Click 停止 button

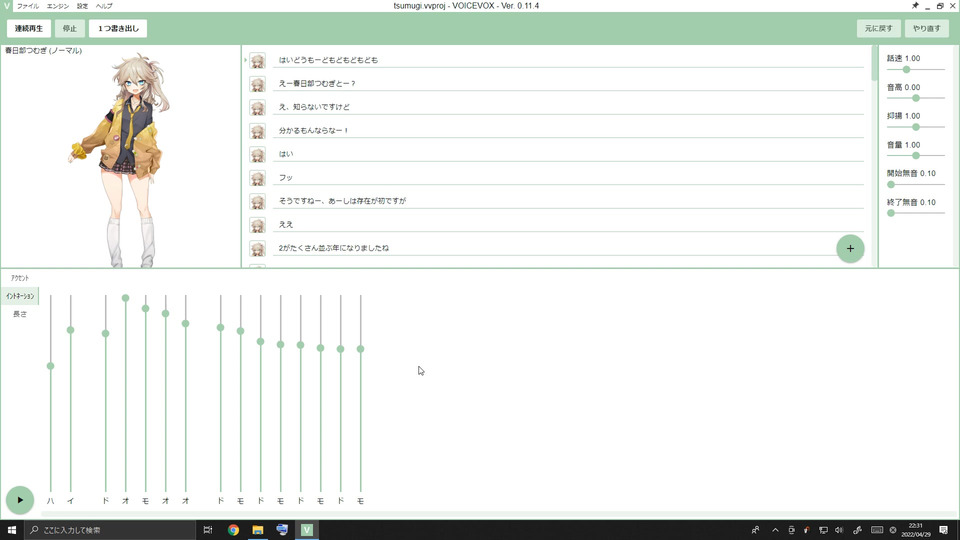(70, 28)
